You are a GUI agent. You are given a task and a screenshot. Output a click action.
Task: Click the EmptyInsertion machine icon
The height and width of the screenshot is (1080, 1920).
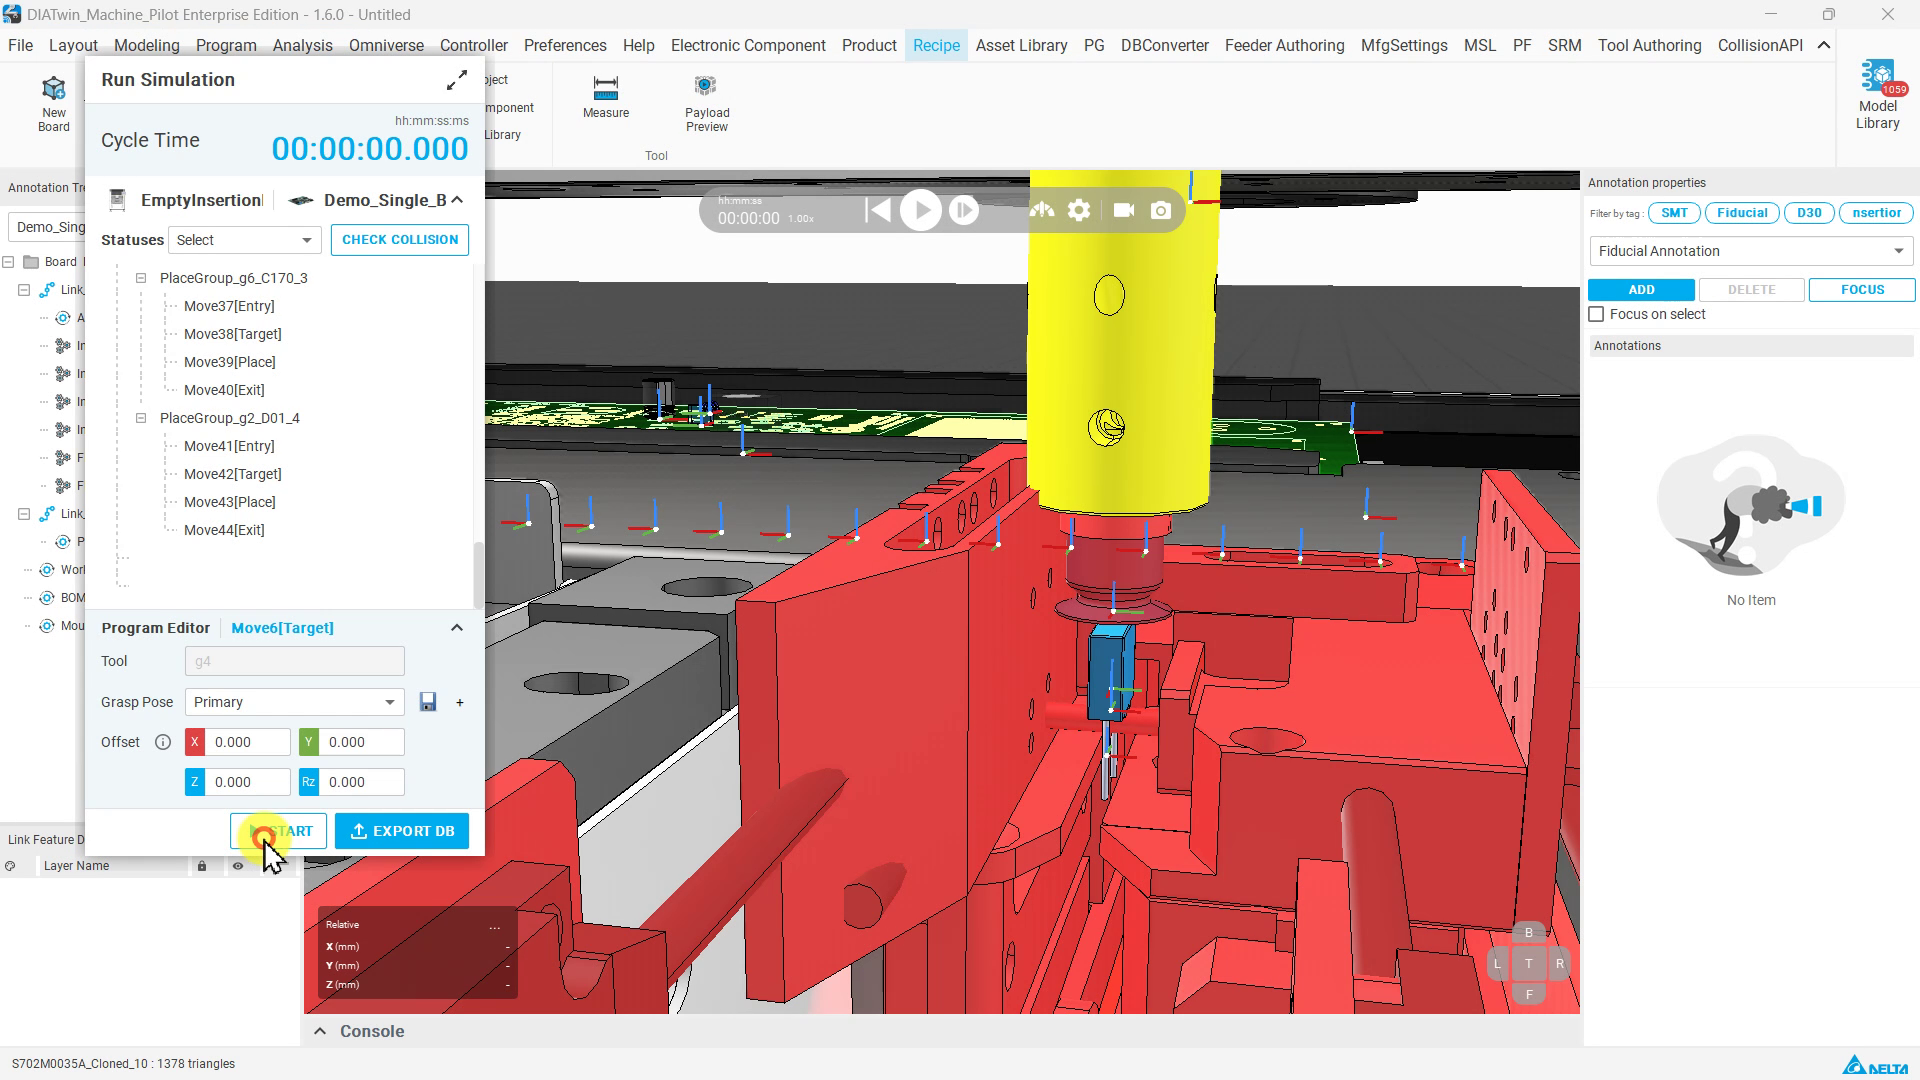(x=117, y=200)
